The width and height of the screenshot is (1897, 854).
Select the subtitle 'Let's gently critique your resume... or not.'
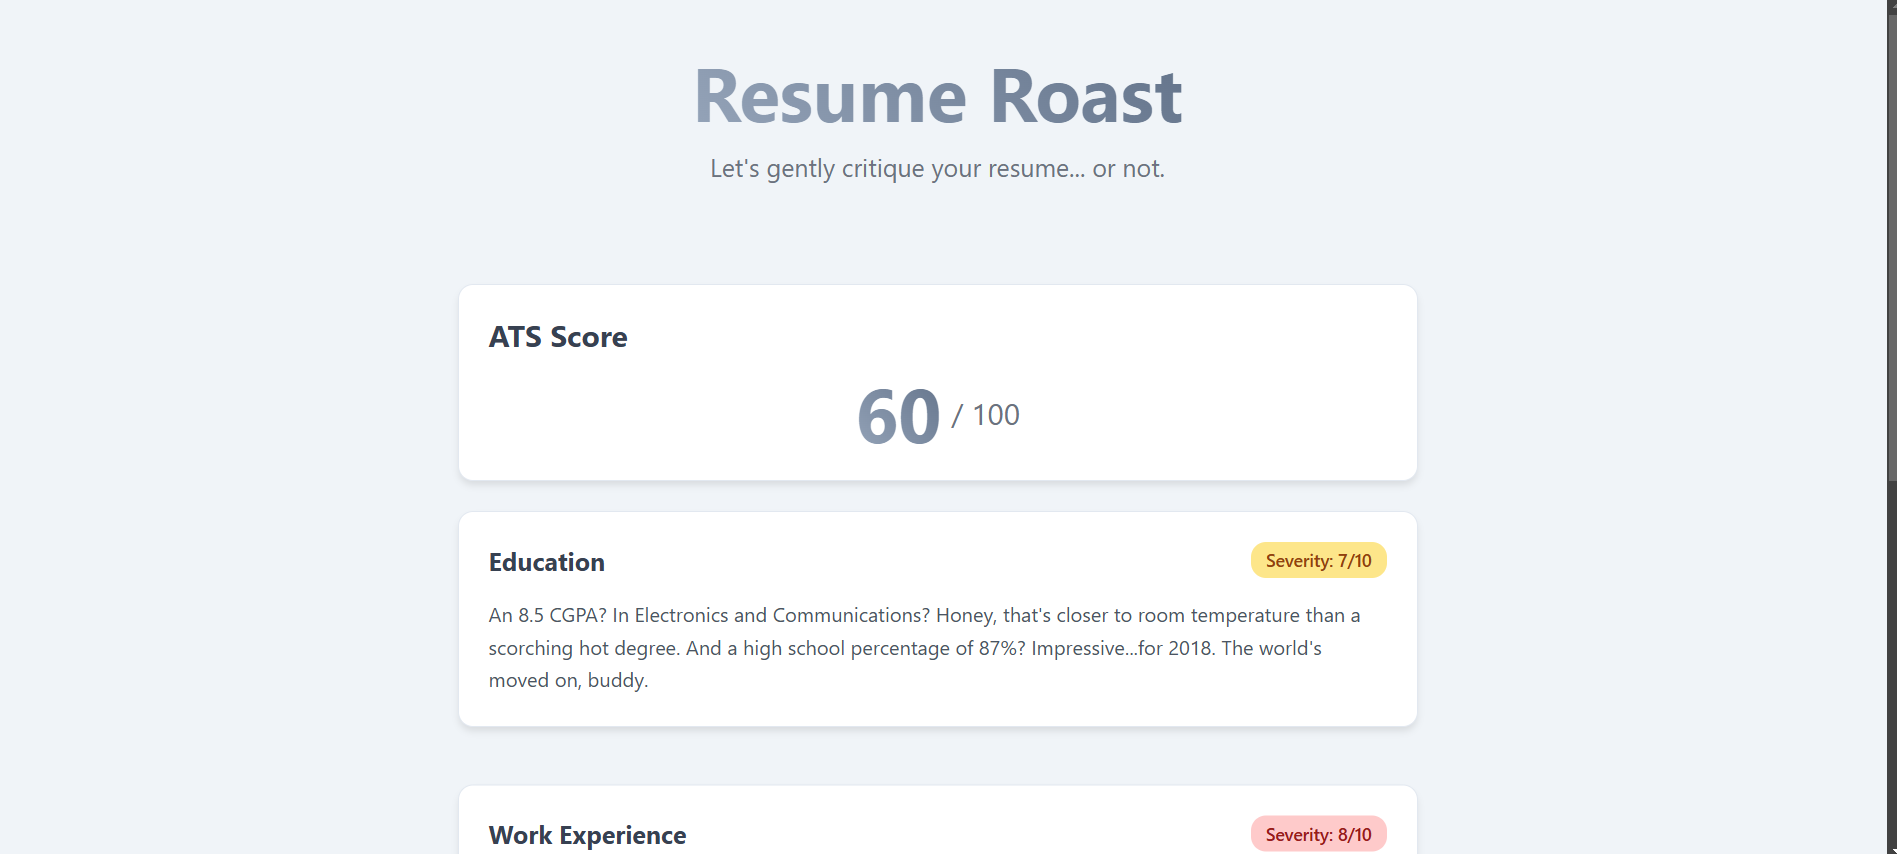coord(937,169)
